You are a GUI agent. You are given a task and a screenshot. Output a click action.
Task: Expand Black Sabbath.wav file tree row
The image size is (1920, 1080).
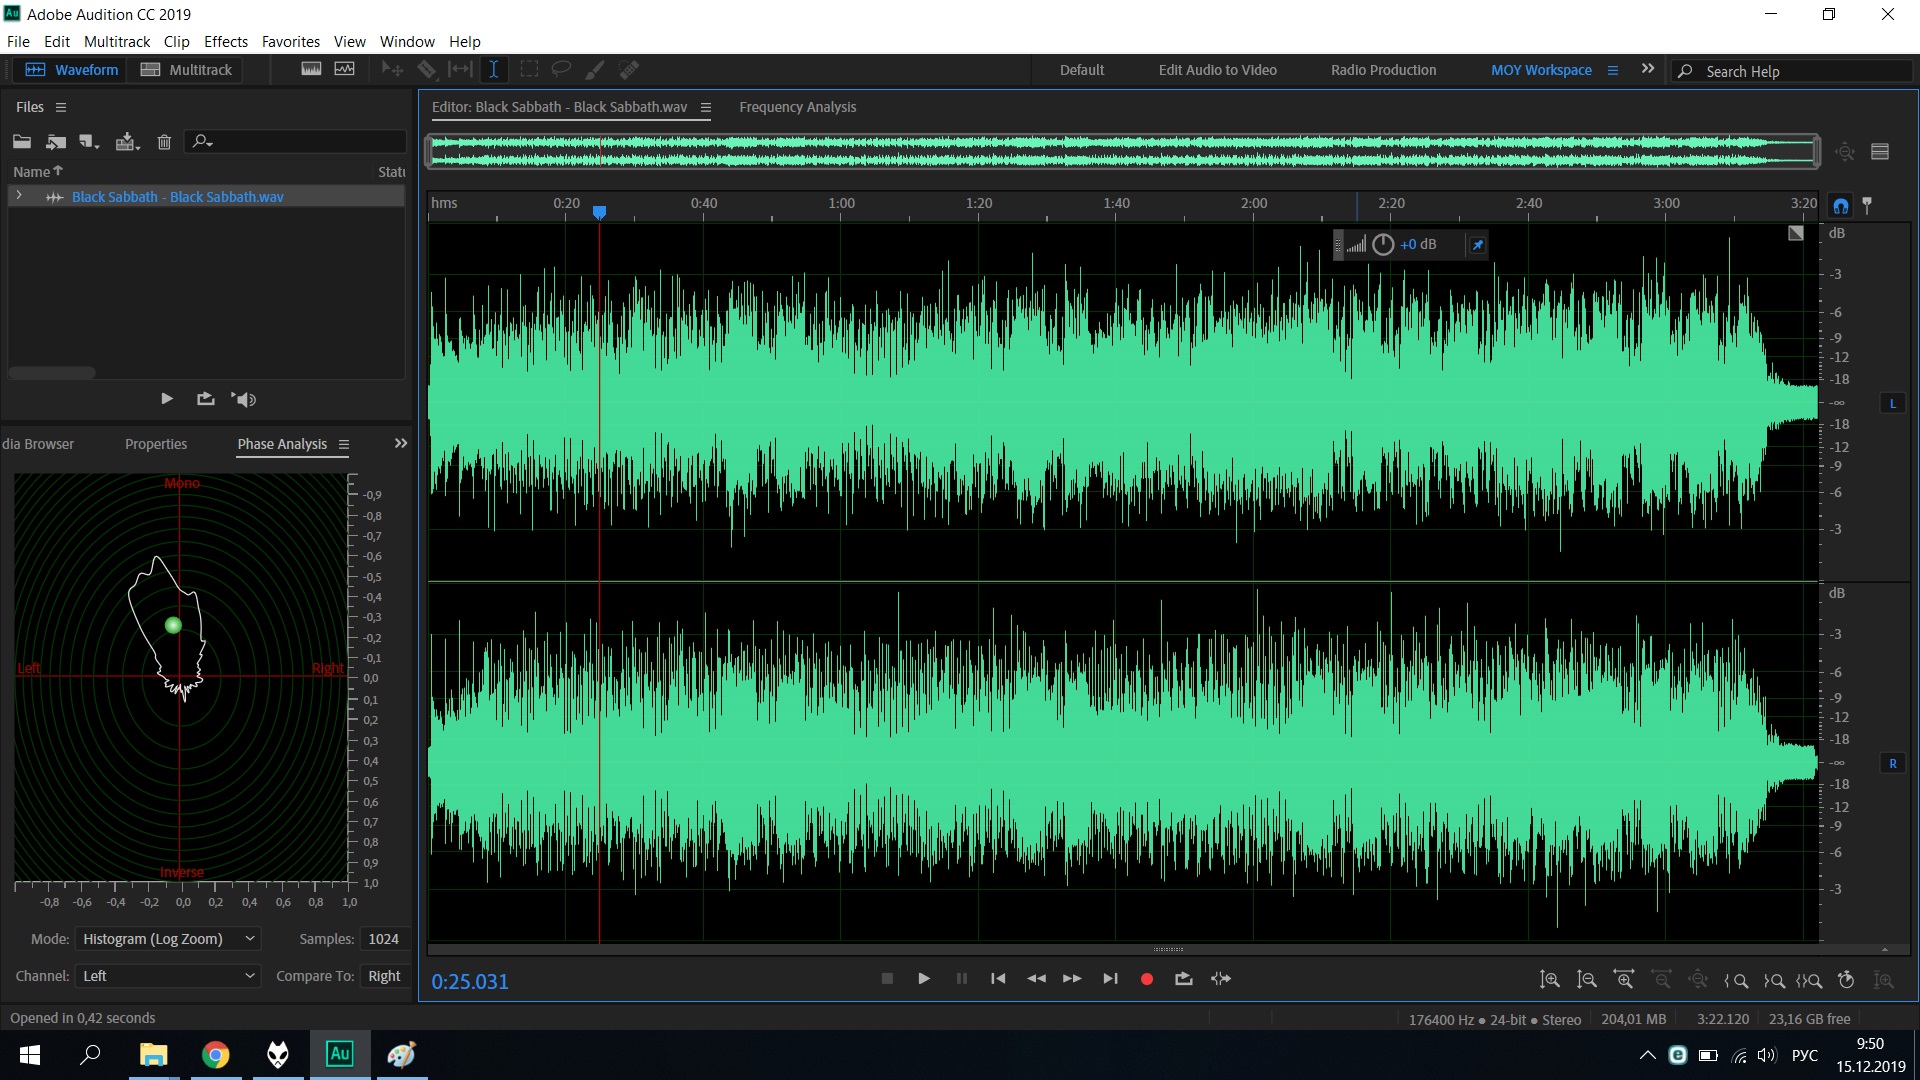point(19,196)
